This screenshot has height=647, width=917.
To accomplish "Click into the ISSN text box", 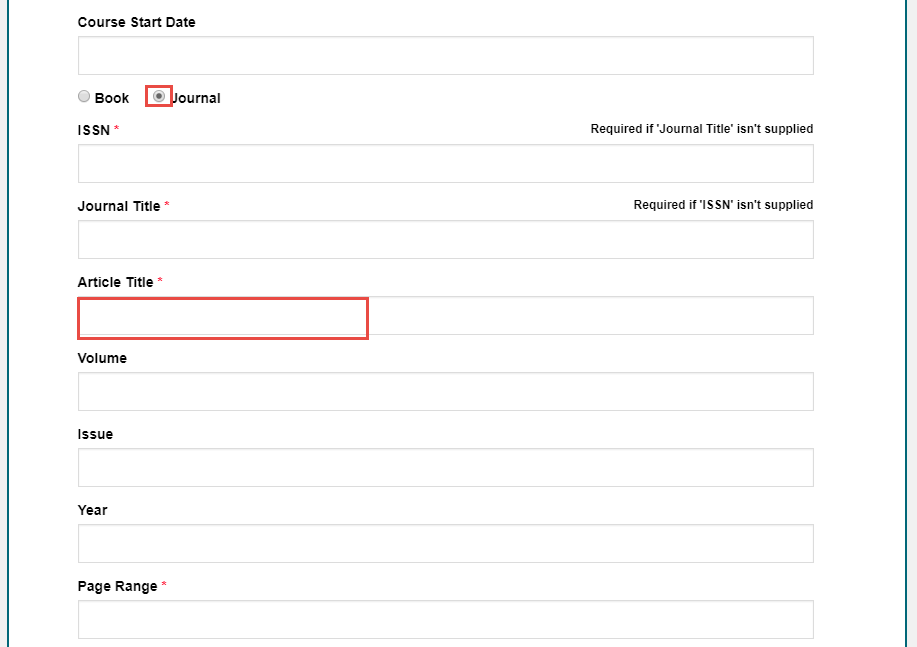I will [445, 164].
